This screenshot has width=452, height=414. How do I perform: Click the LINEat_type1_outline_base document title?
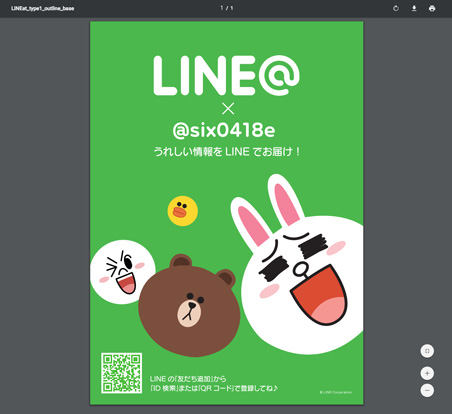click(43, 8)
